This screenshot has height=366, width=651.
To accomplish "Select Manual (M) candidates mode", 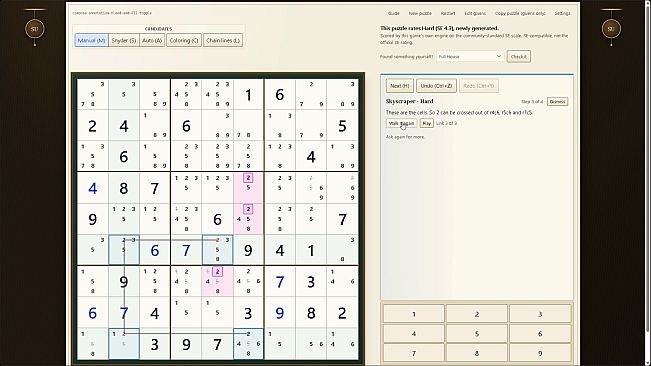I will [x=91, y=40].
